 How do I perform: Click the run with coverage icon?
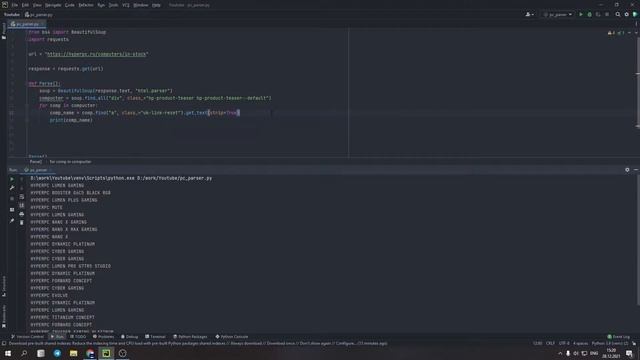click(598, 15)
